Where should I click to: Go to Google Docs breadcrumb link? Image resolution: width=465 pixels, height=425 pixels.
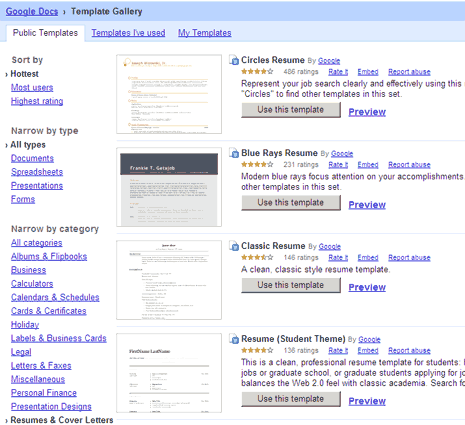pyautogui.click(x=32, y=11)
